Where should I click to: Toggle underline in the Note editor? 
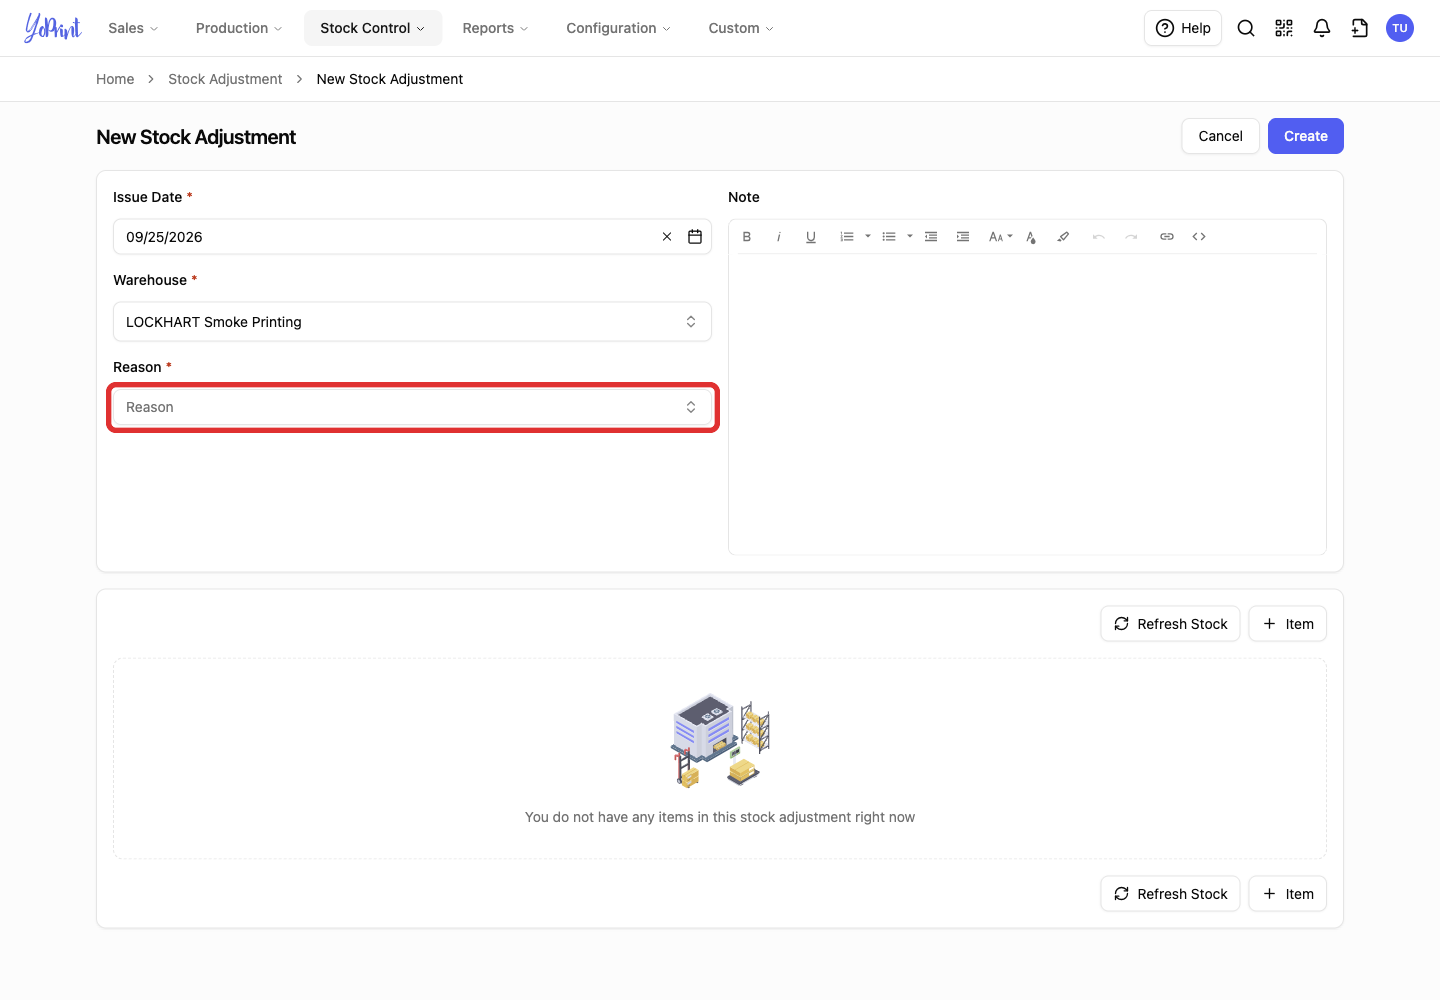[x=811, y=237]
